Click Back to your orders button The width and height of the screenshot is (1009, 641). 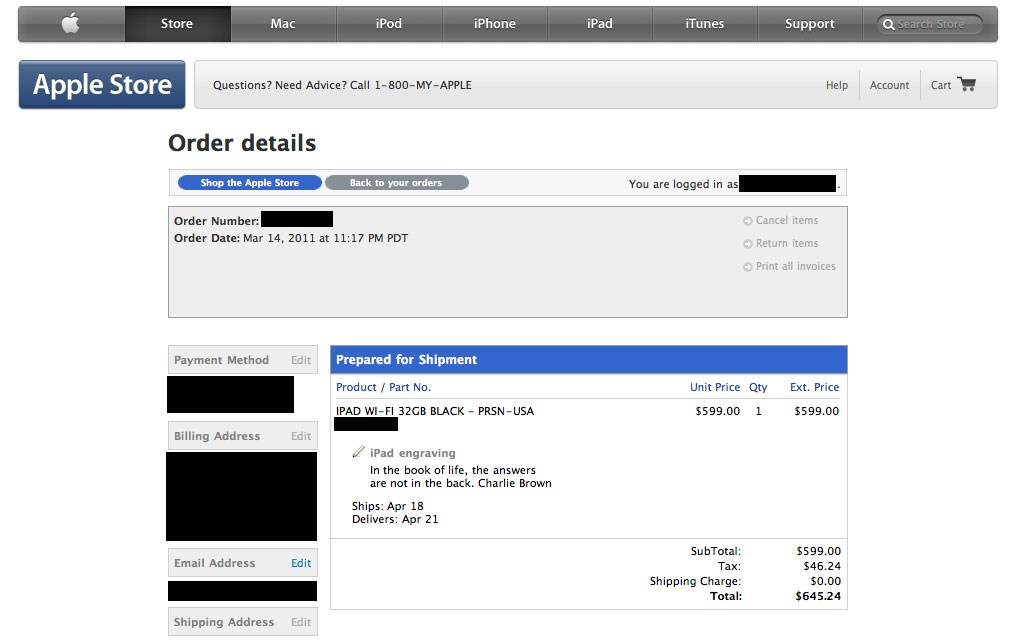point(396,183)
